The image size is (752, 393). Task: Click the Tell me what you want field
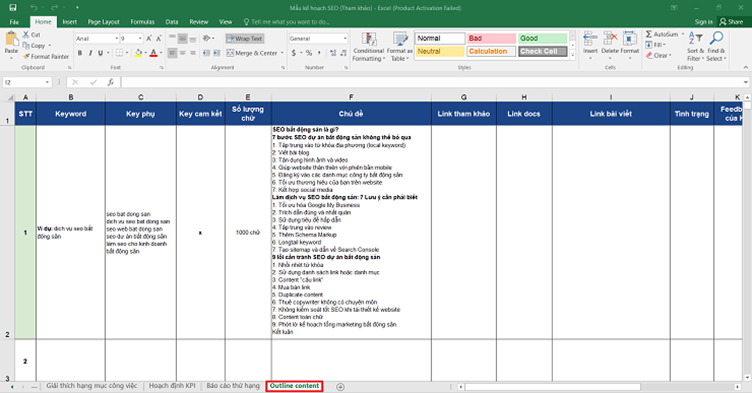tap(286, 22)
